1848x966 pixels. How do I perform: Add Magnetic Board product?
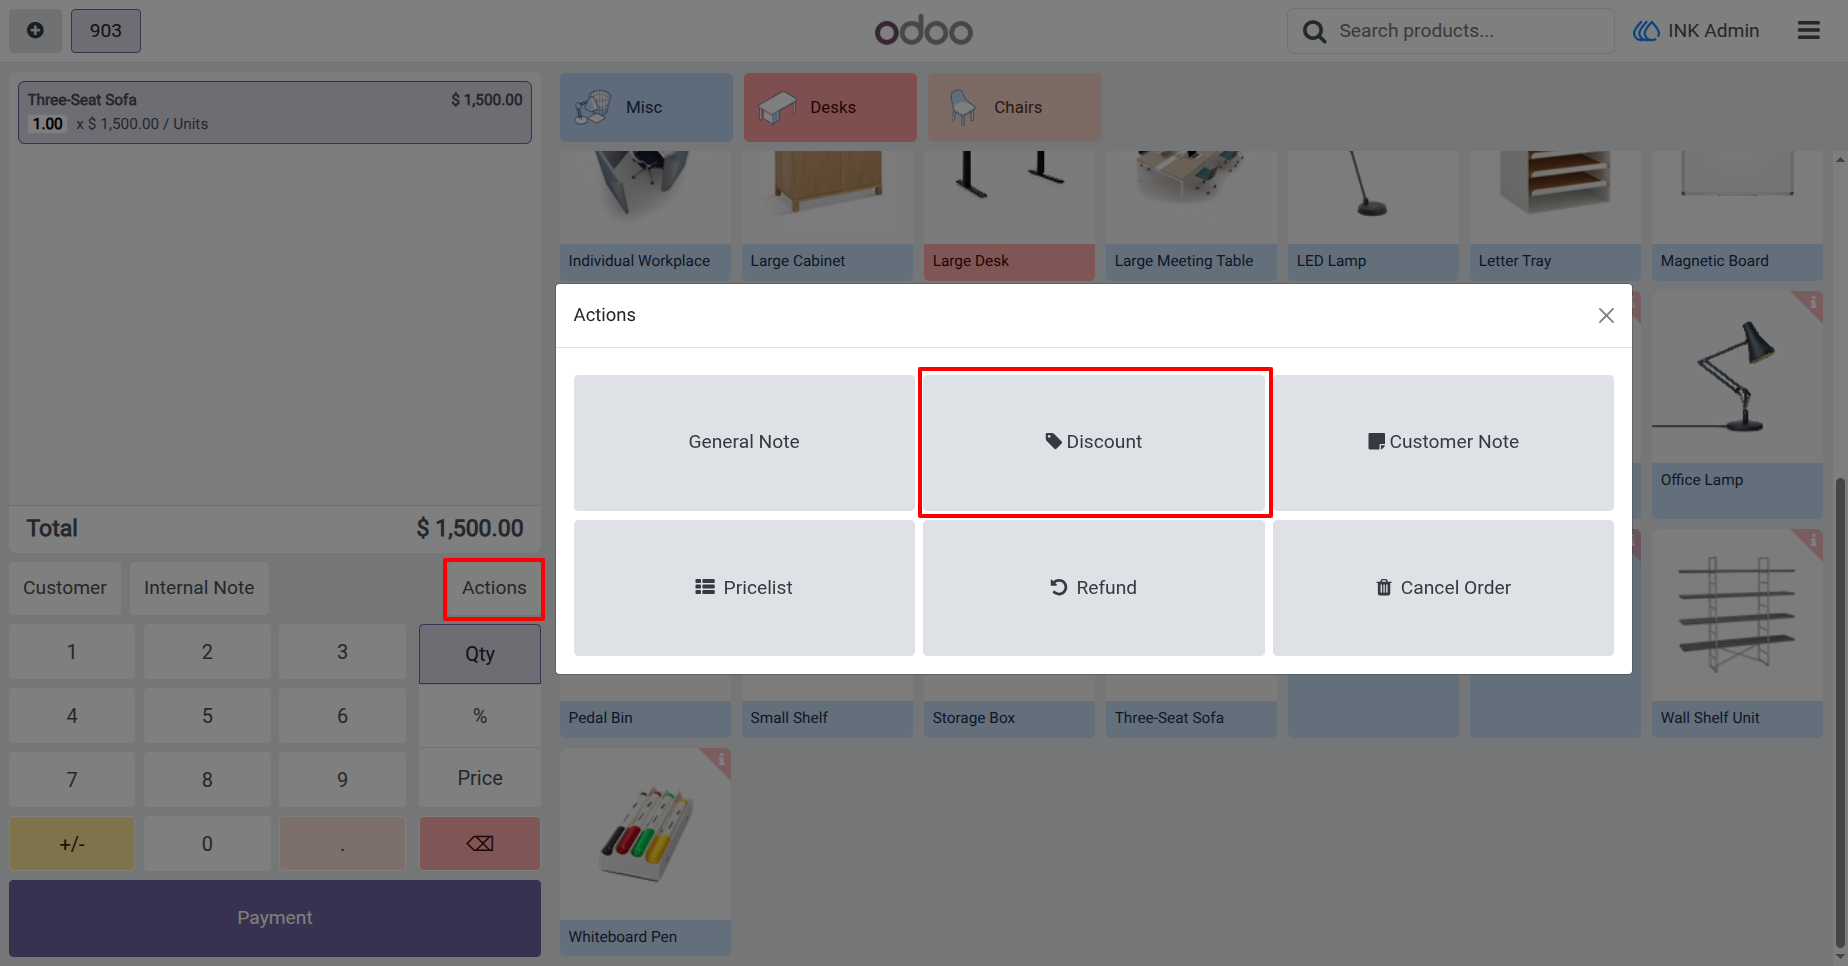click(1738, 216)
